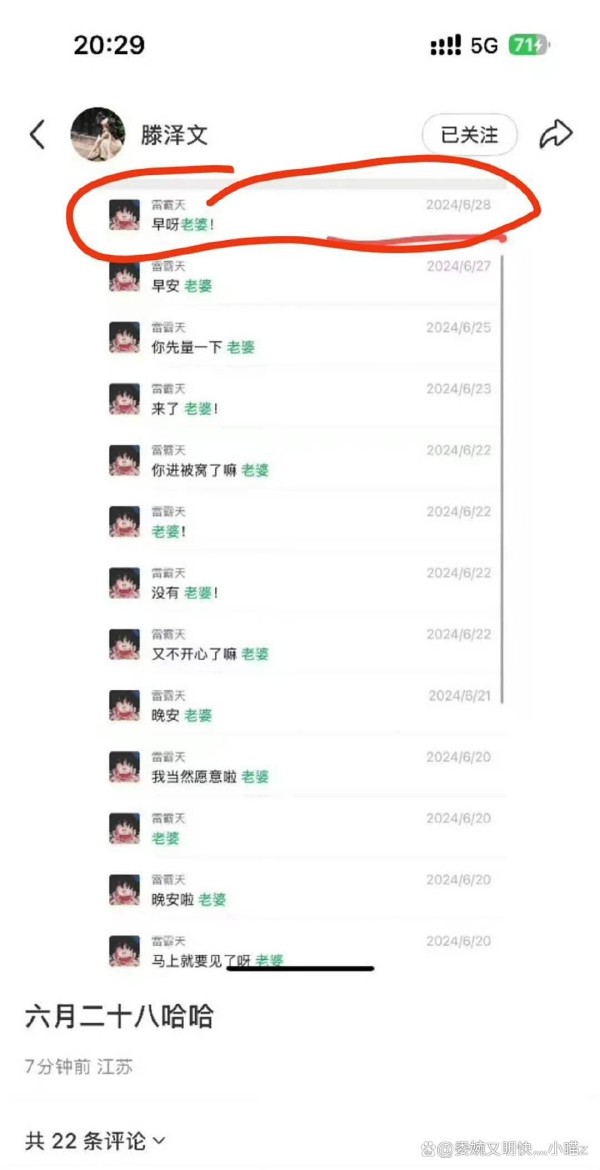Tap the 5G signal indicator
This screenshot has height=1170, width=600.
click(x=484, y=46)
